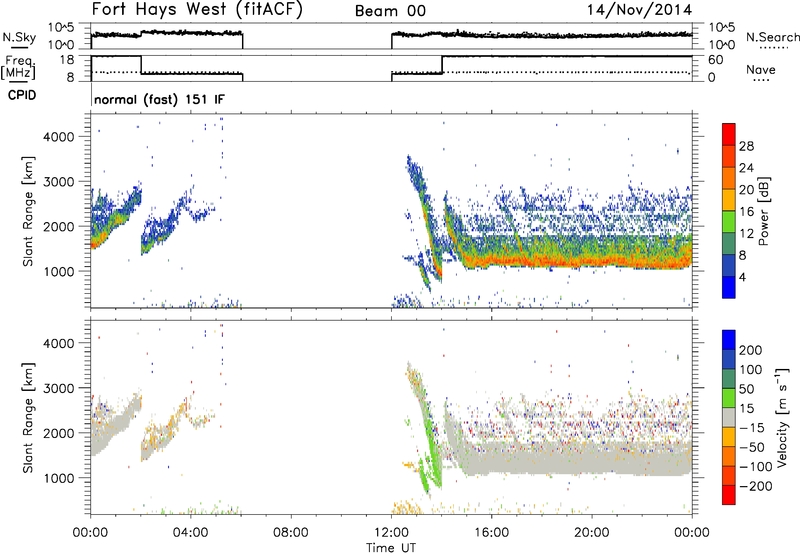The image size is (800, 554).
Task: Click the 'Freq. [MHz]' axis label
Action: click(18, 67)
